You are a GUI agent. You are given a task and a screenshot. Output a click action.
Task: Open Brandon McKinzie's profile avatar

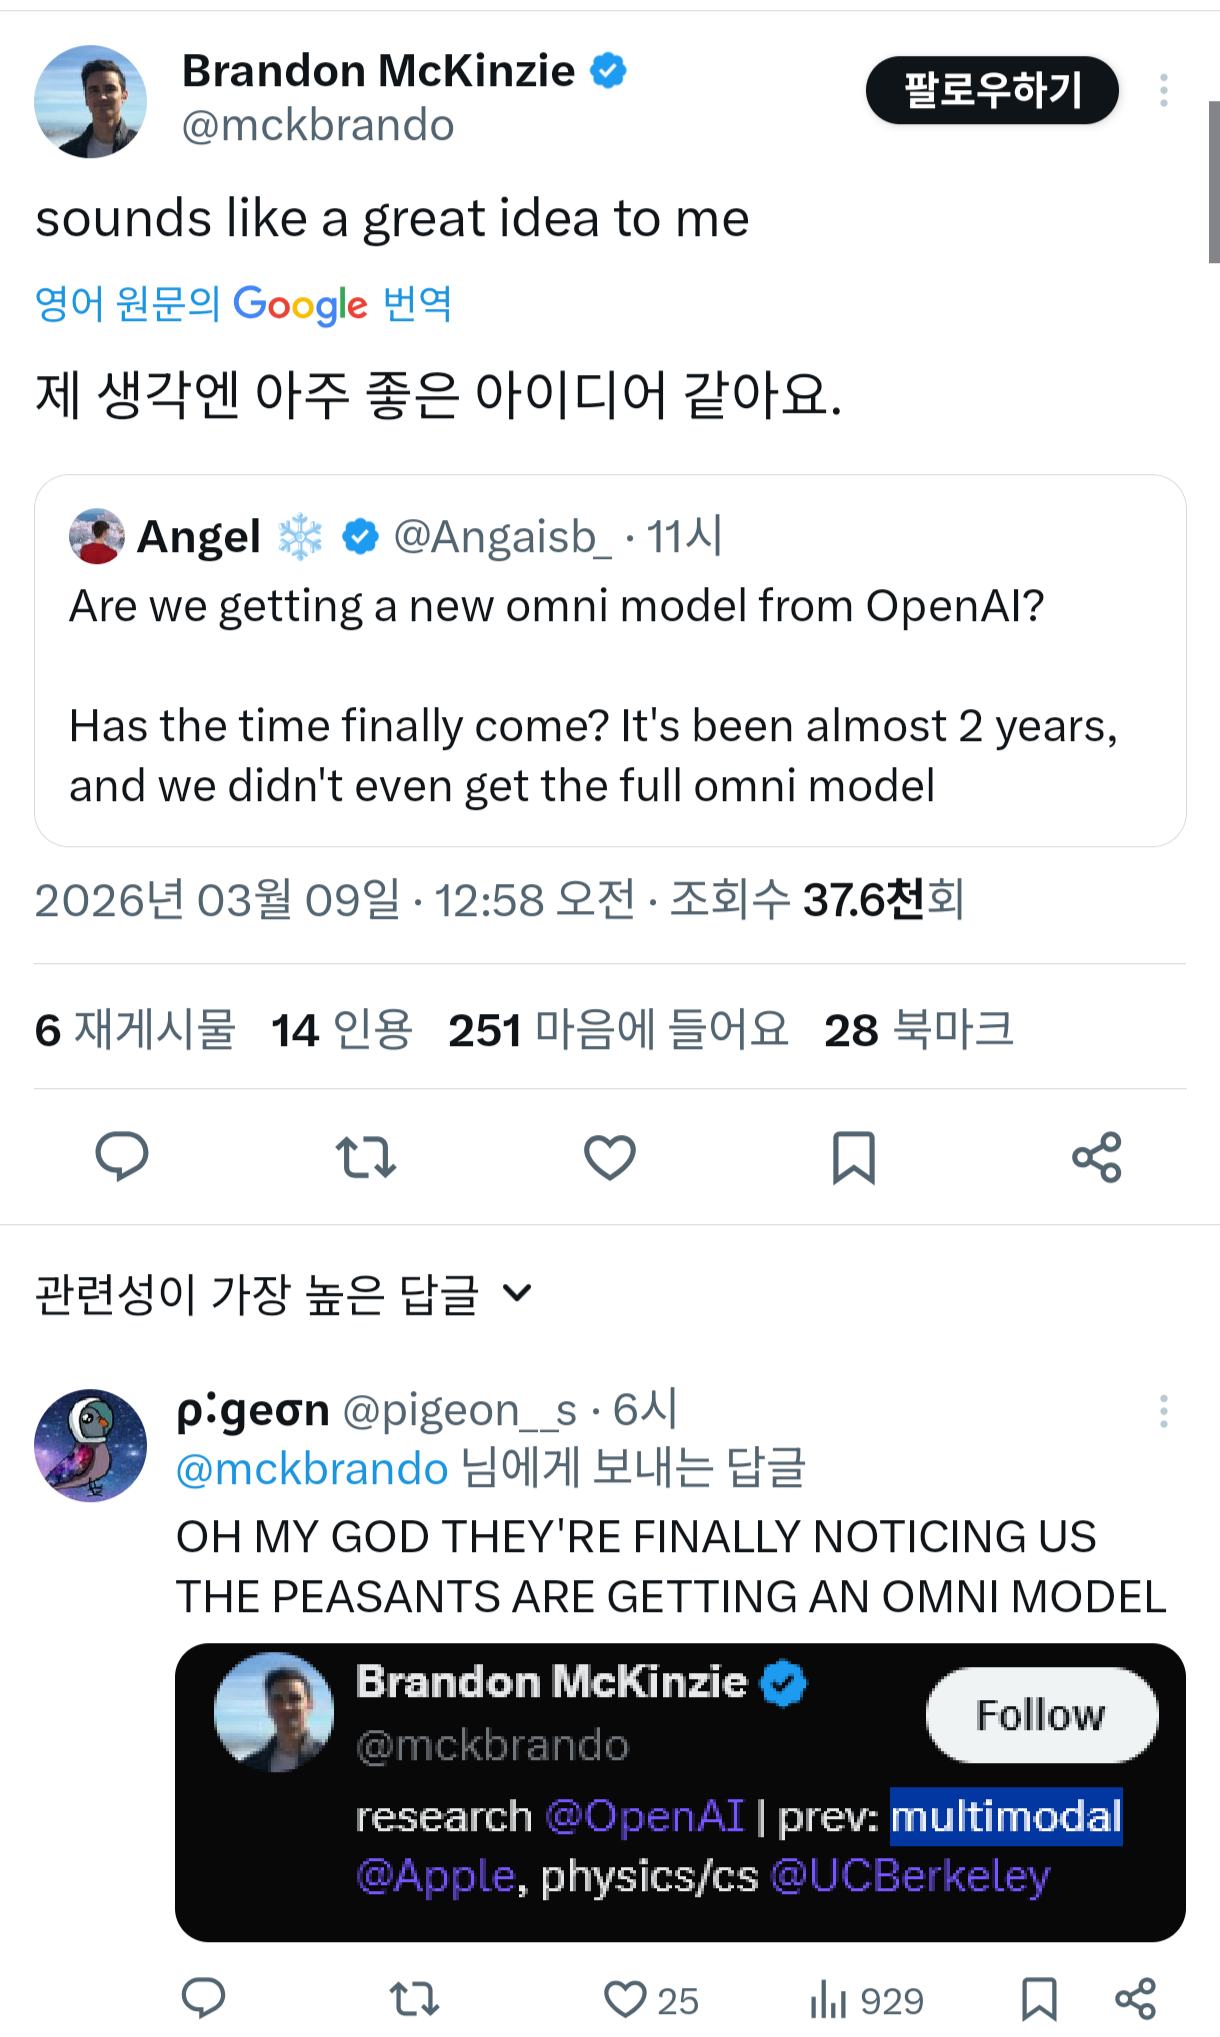(91, 101)
